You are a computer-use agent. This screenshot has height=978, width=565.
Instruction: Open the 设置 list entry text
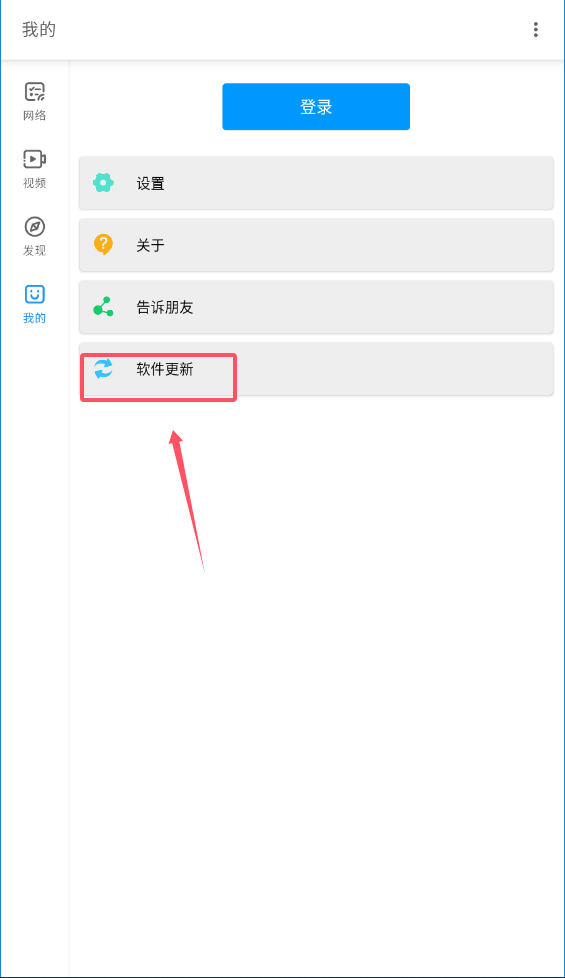[150, 183]
